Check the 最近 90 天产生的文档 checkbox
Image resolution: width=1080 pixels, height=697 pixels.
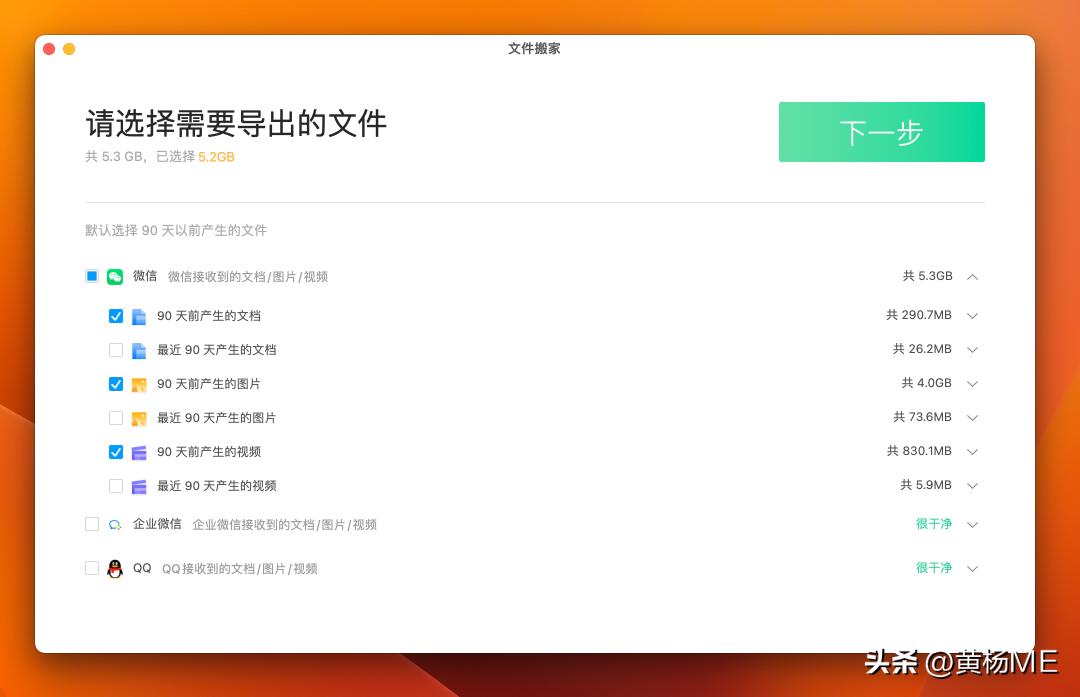coord(116,349)
